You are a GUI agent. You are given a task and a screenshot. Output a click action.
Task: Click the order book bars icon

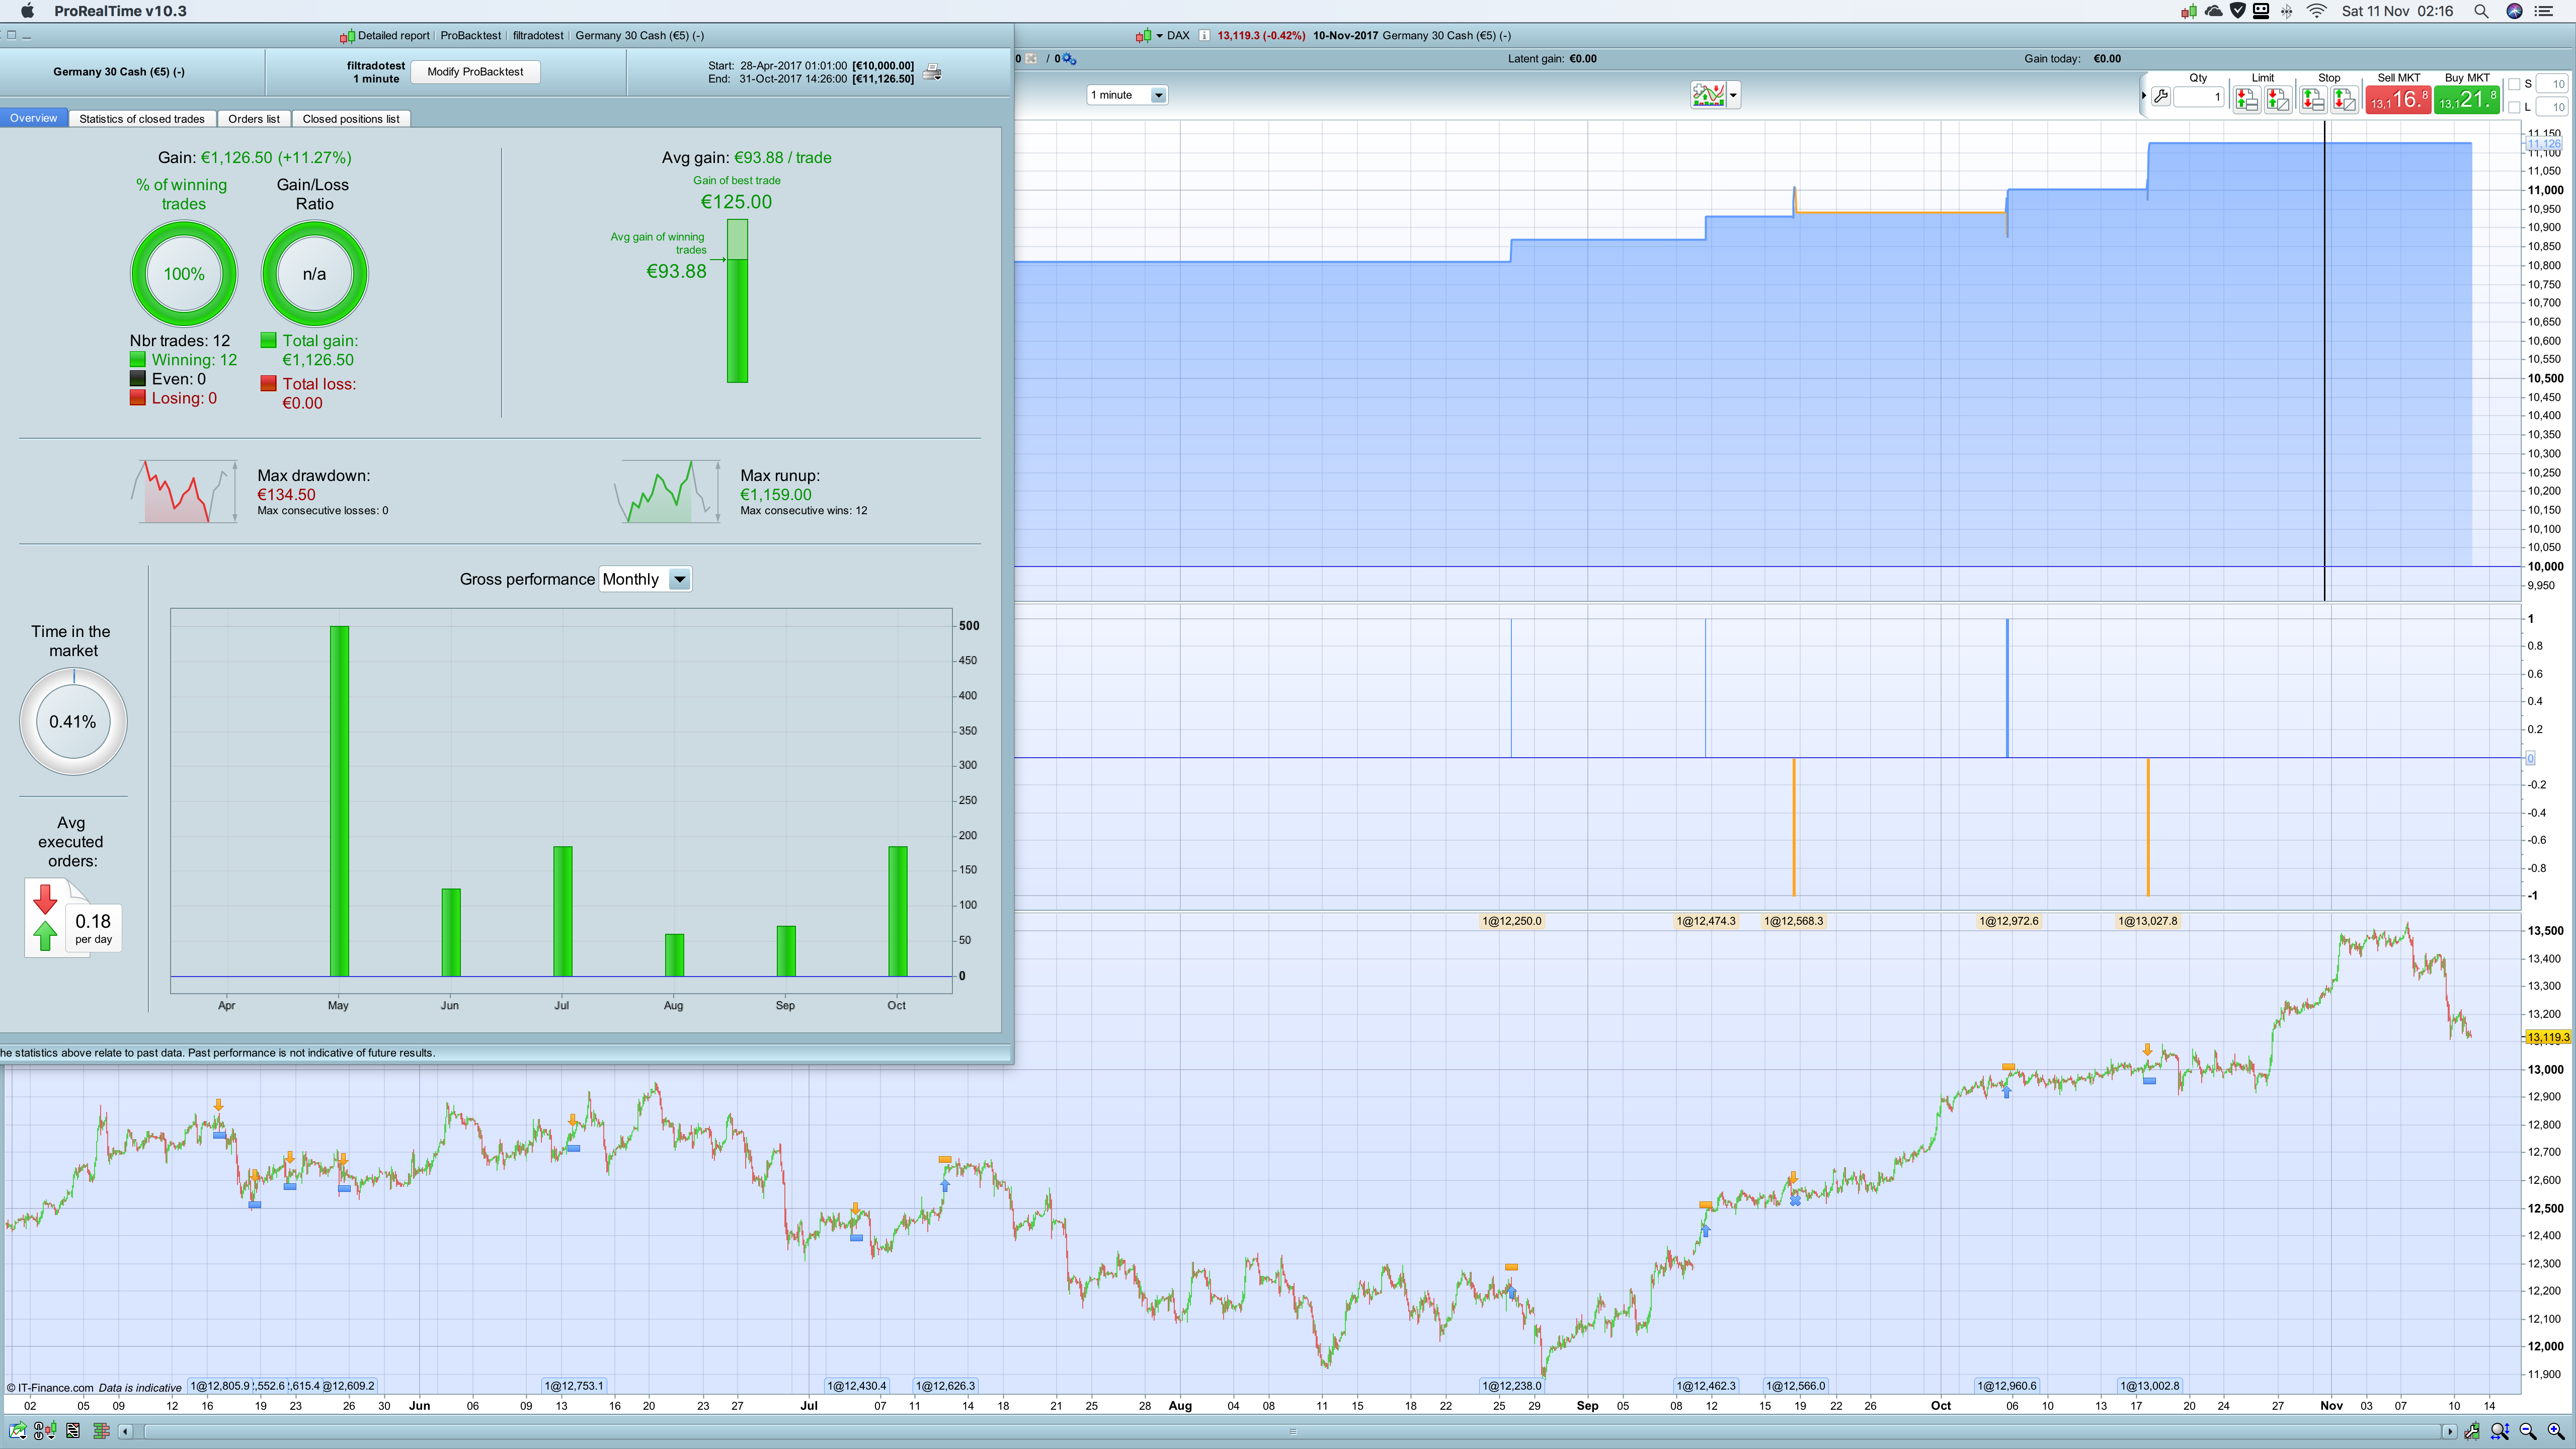pos(101,1431)
